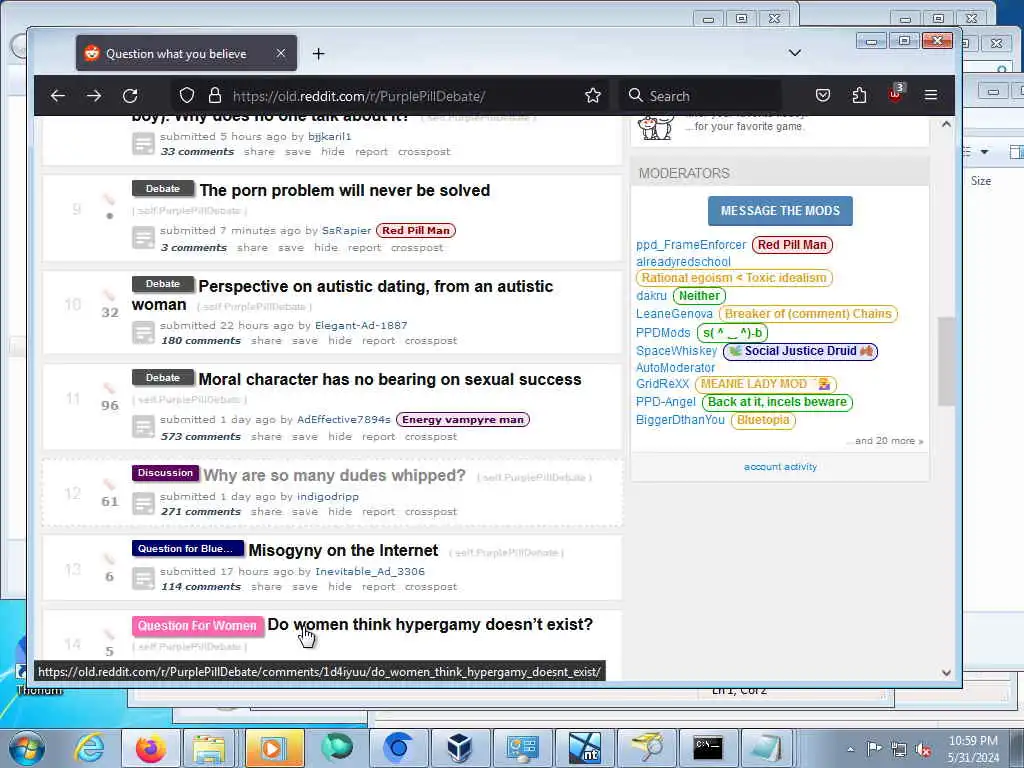1024x768 pixels.
Task: Expand self-text of 'dudes whipped' post
Action: (x=144, y=503)
